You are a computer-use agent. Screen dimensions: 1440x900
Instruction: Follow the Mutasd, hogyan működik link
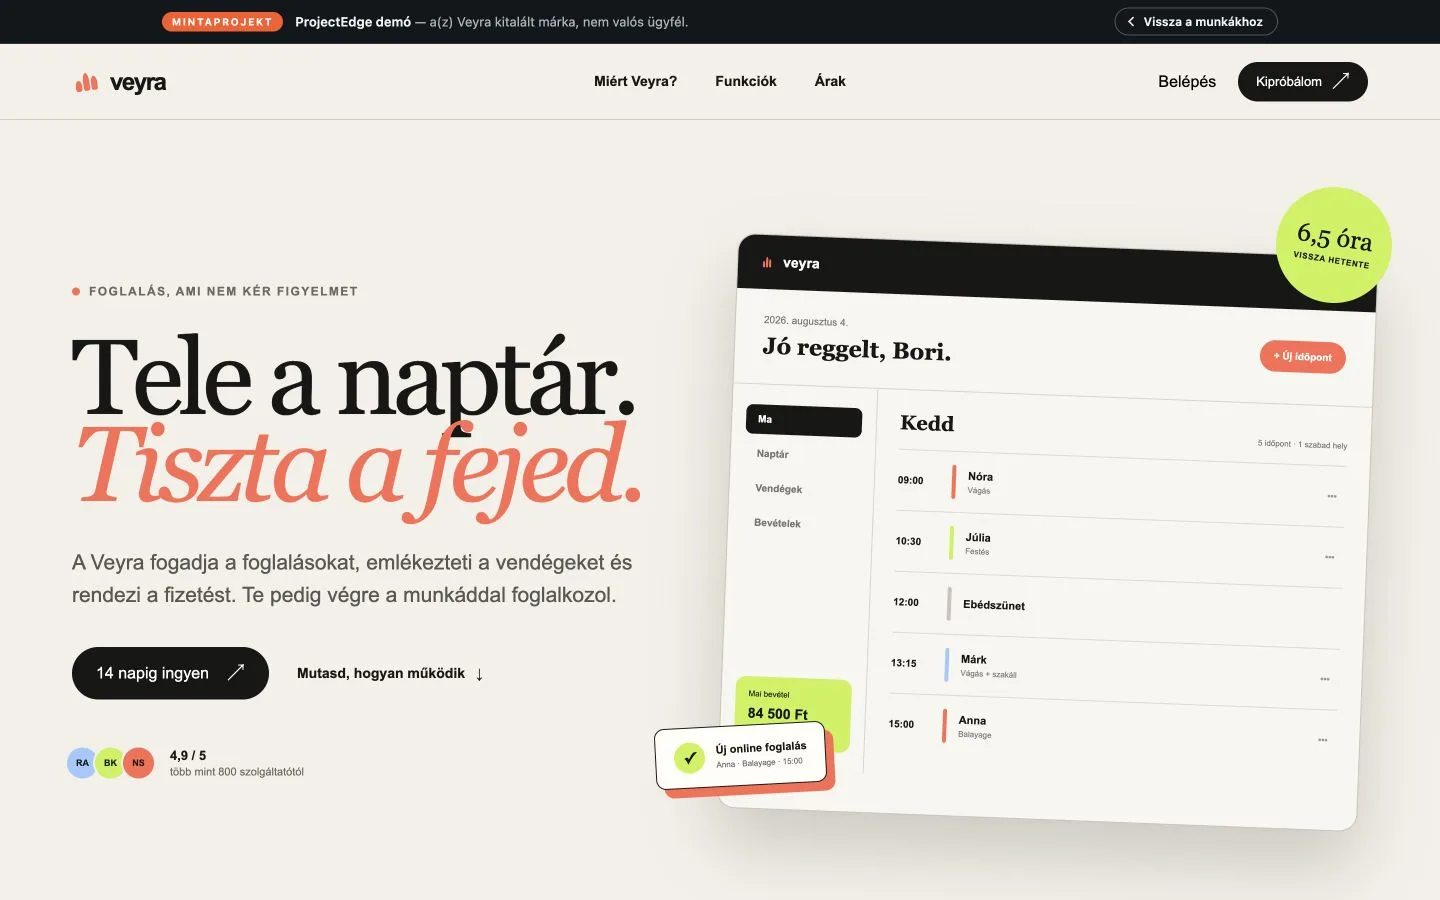point(391,674)
